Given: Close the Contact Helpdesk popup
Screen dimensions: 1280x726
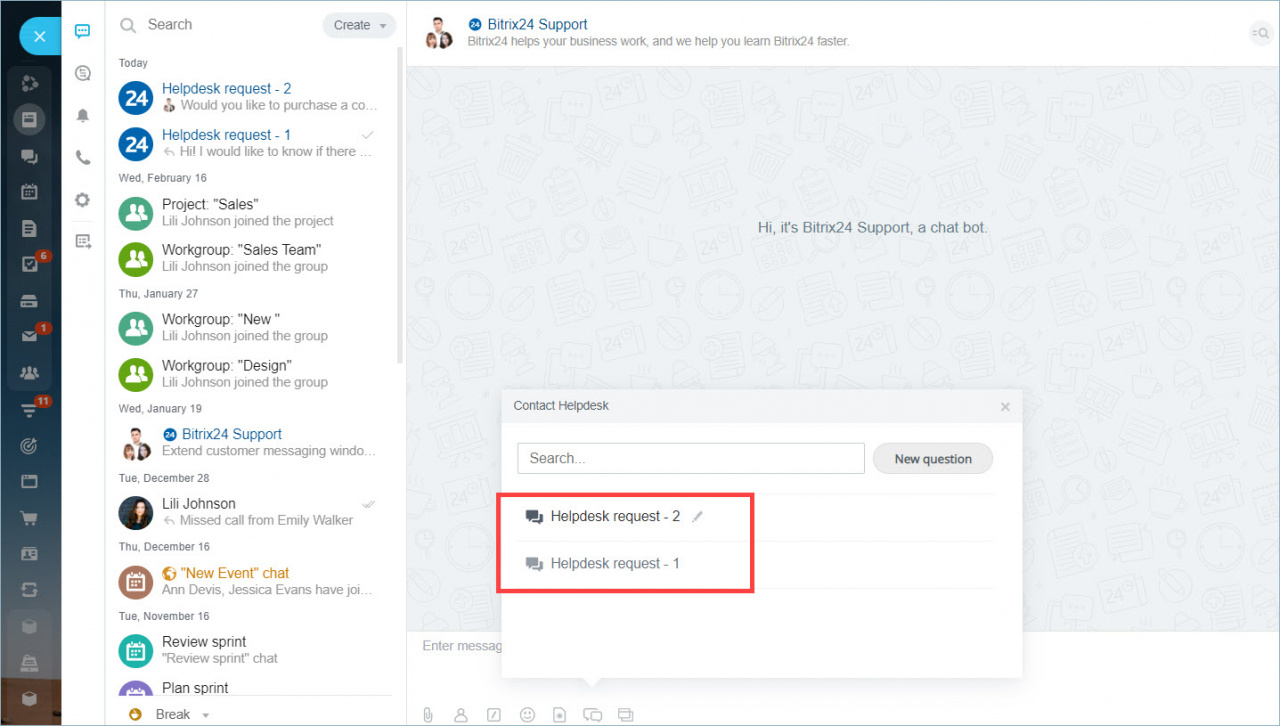Looking at the screenshot, I should pyautogui.click(x=1005, y=406).
